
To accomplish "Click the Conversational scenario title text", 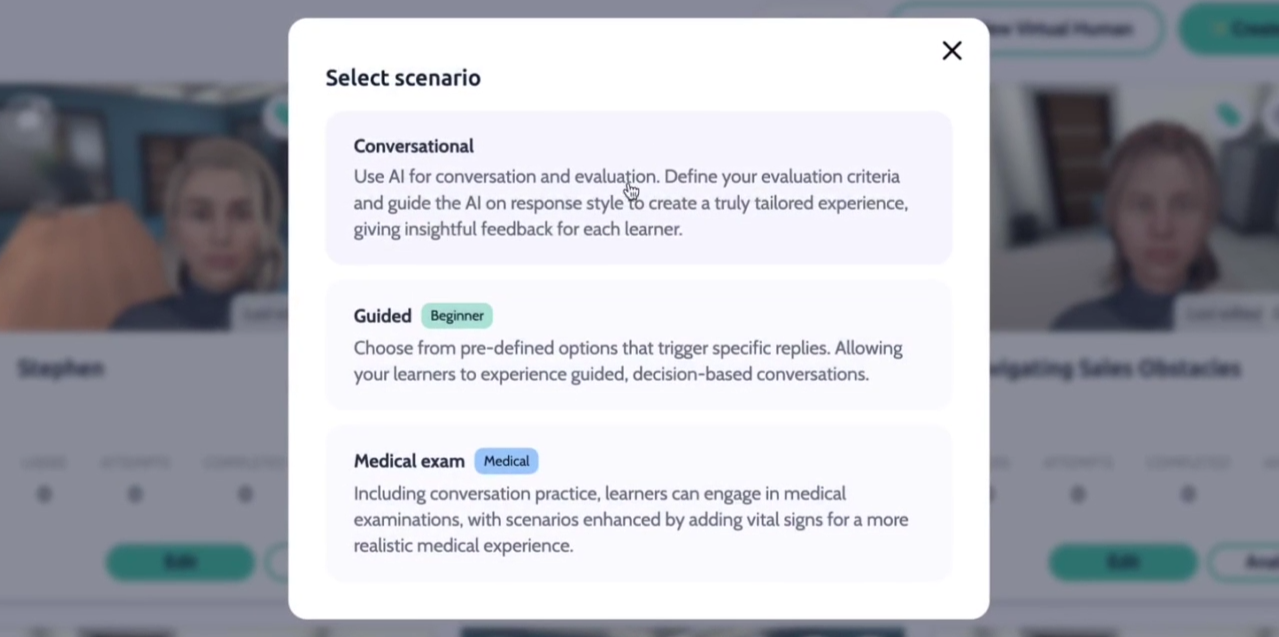I will 413,146.
